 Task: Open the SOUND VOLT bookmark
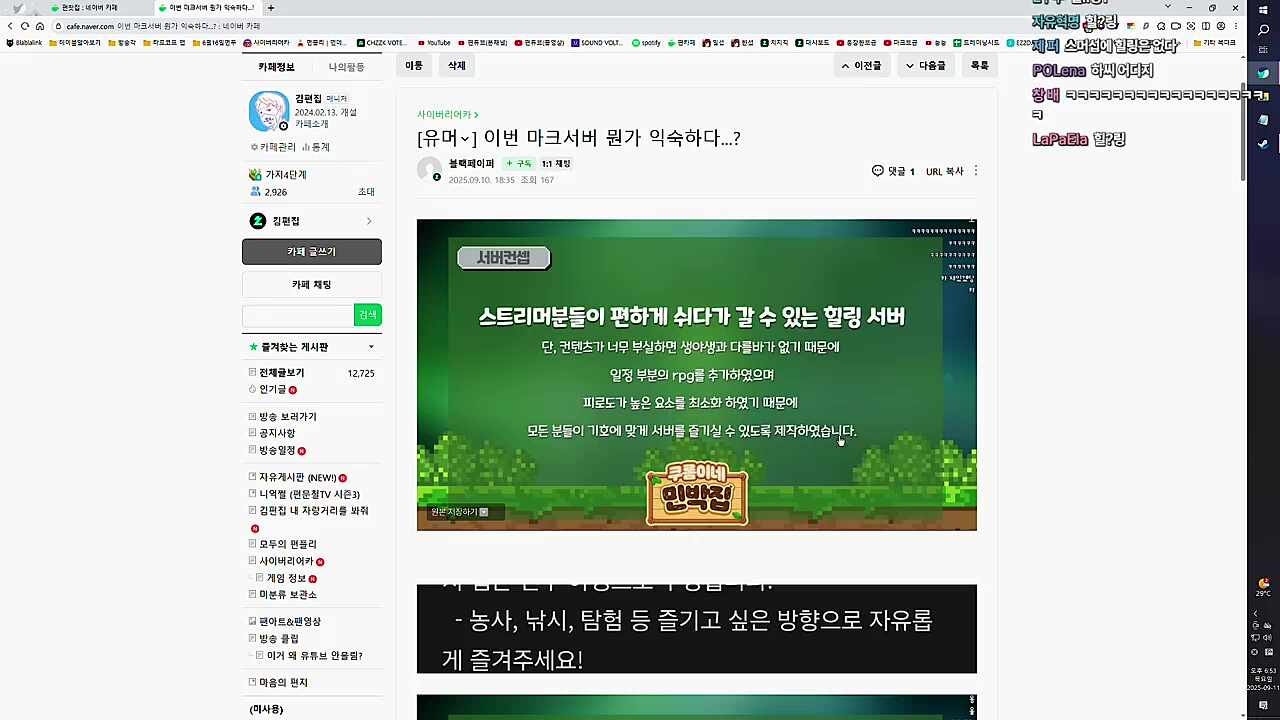[597, 43]
